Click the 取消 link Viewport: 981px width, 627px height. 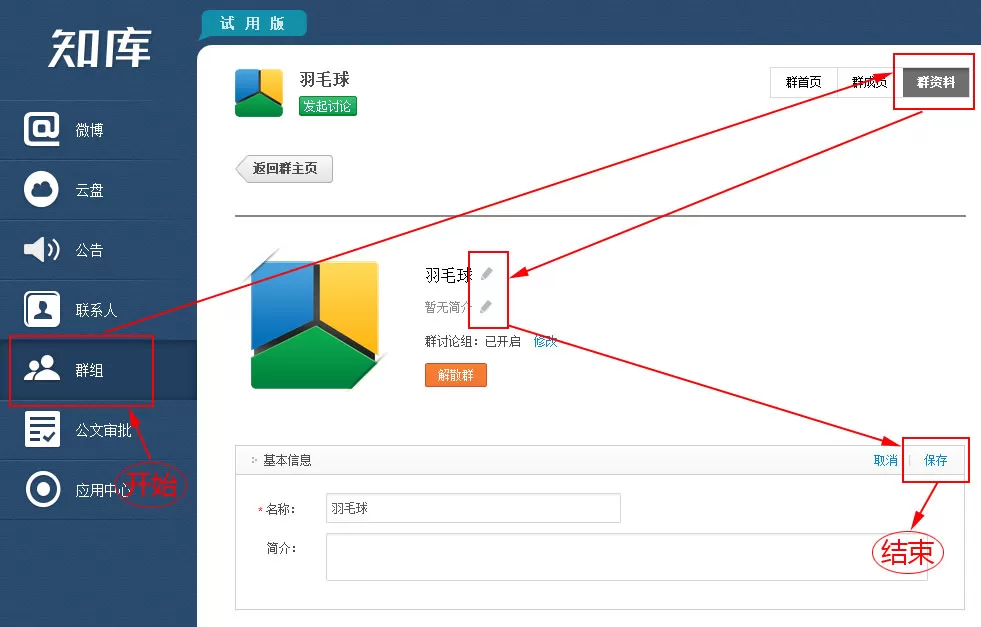885,461
